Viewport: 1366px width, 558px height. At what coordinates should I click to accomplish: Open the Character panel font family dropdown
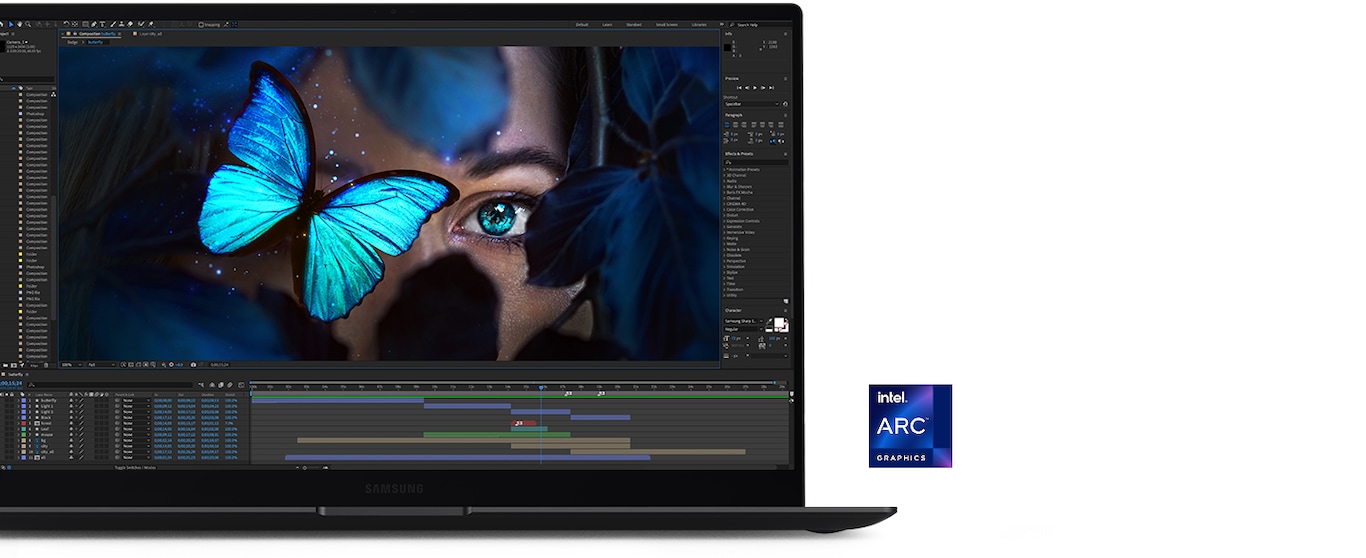pos(744,321)
